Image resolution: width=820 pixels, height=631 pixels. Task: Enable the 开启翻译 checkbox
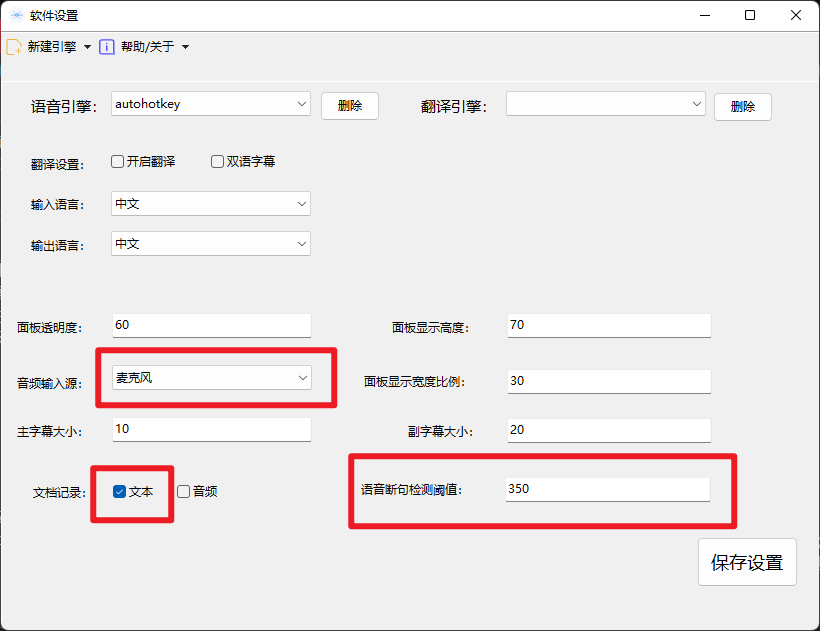pyautogui.click(x=118, y=162)
